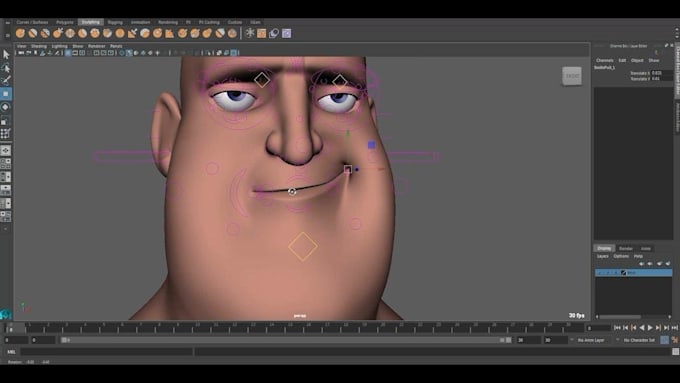
Task: Click the MEL command line input
Action: pos(106,352)
